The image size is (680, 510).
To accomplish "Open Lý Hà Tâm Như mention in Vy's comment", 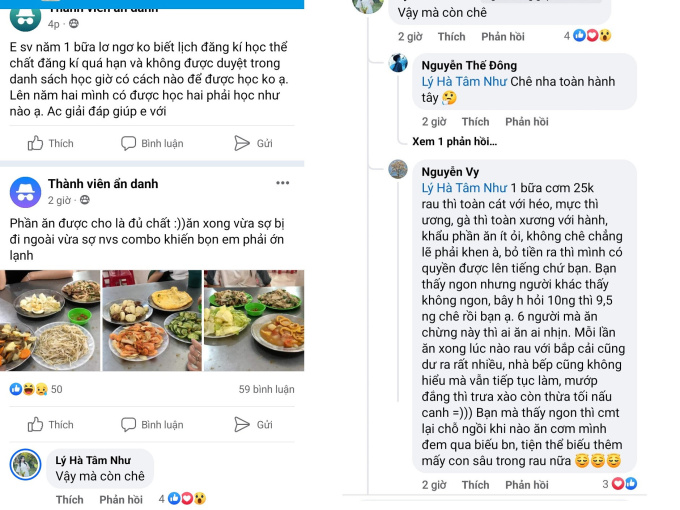I will pos(464,188).
